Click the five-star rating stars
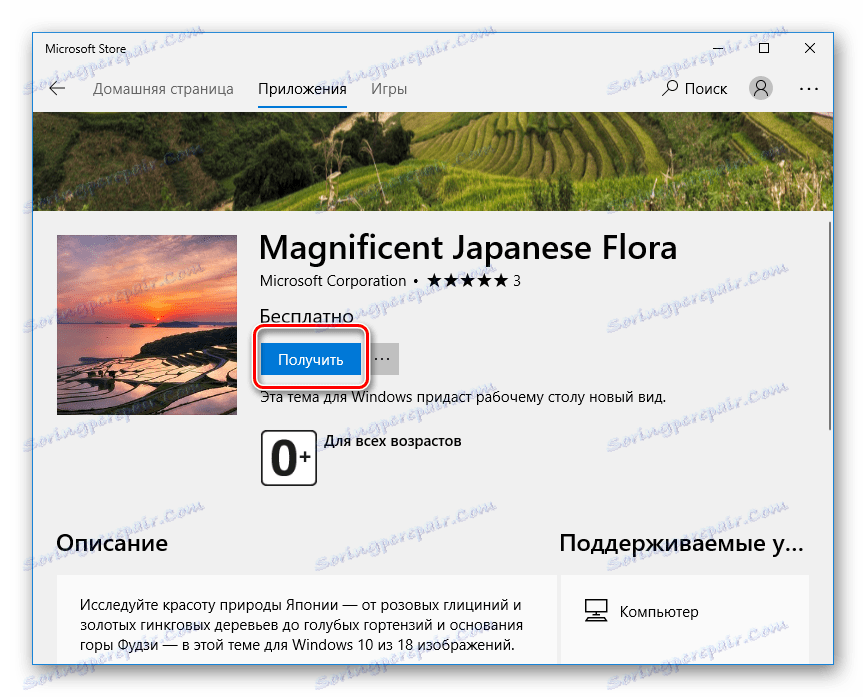Viewport: 866px width, 697px height. pos(467,281)
